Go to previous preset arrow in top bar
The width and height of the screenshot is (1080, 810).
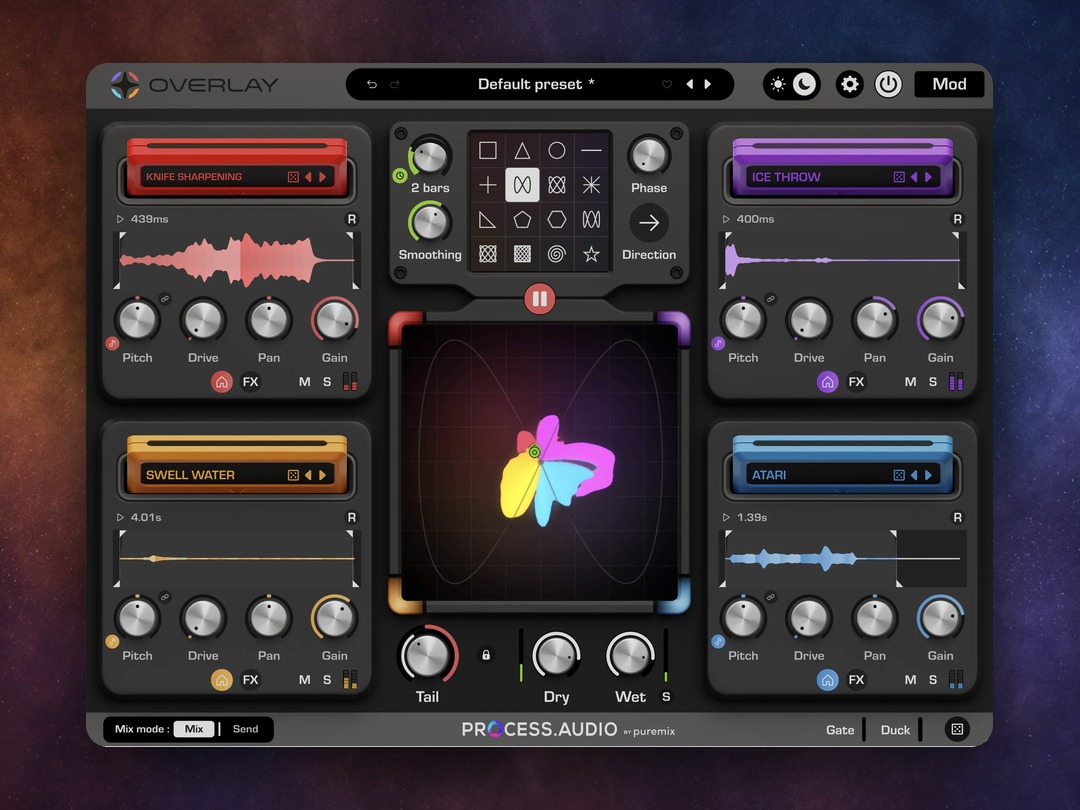tap(689, 84)
